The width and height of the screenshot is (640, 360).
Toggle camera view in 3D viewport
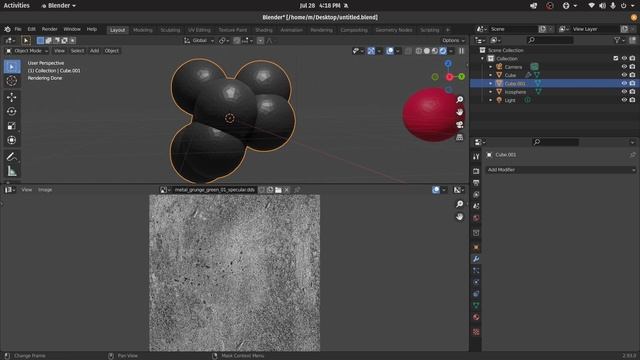[460, 124]
